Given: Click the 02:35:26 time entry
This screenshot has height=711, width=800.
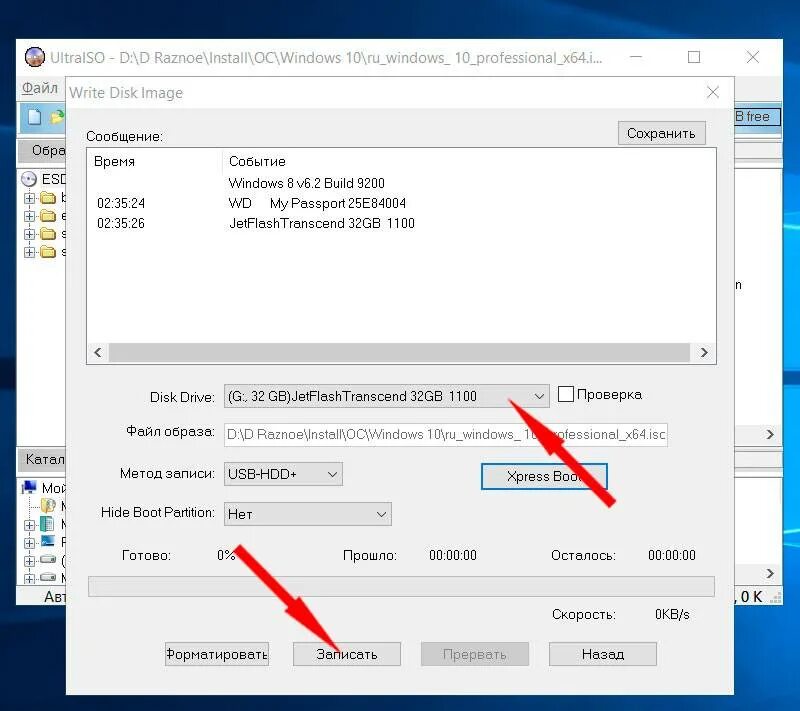Looking at the screenshot, I should (121, 223).
